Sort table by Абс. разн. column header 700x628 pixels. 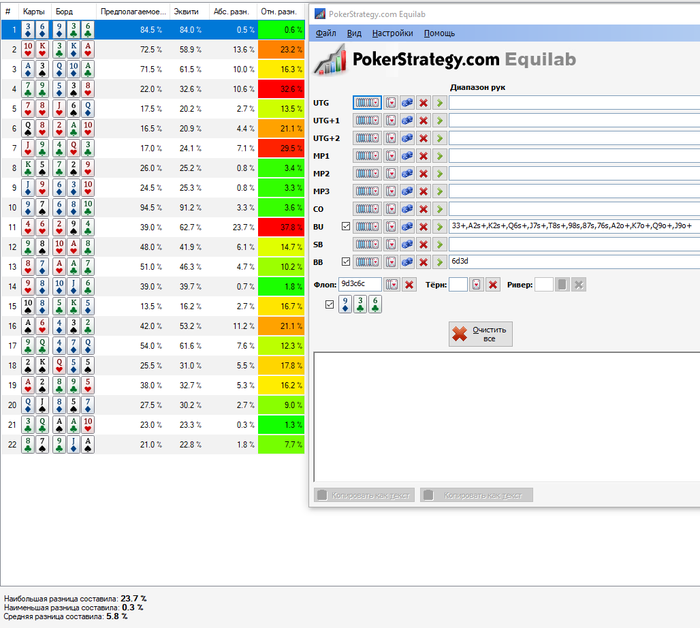tap(233, 12)
